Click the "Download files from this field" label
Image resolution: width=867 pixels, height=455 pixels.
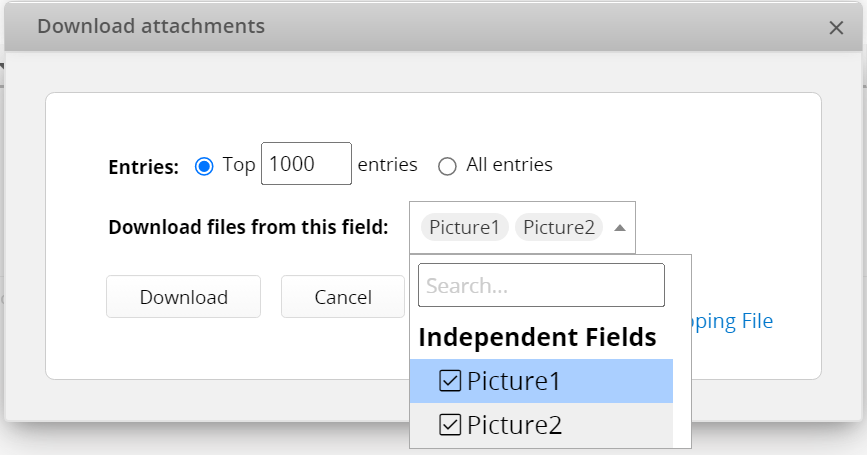248,227
